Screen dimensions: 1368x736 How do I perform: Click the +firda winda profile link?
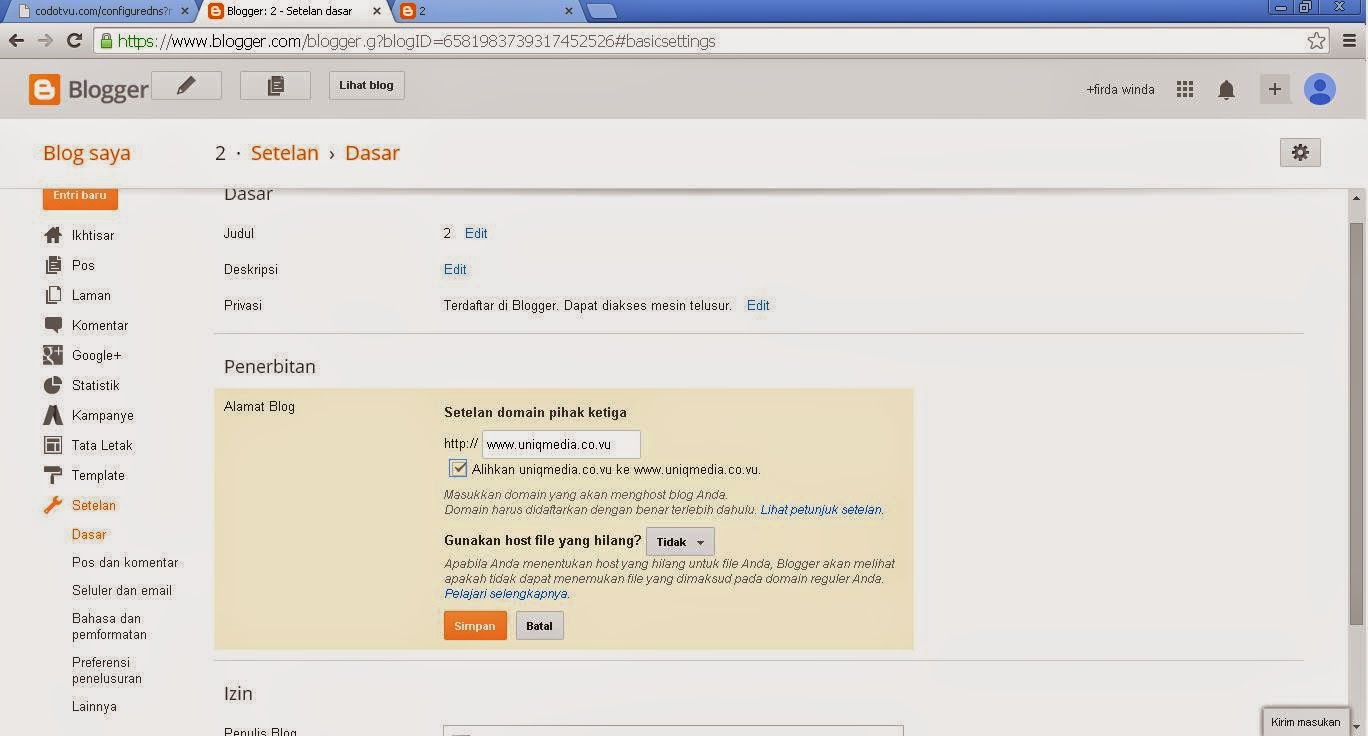(1120, 89)
